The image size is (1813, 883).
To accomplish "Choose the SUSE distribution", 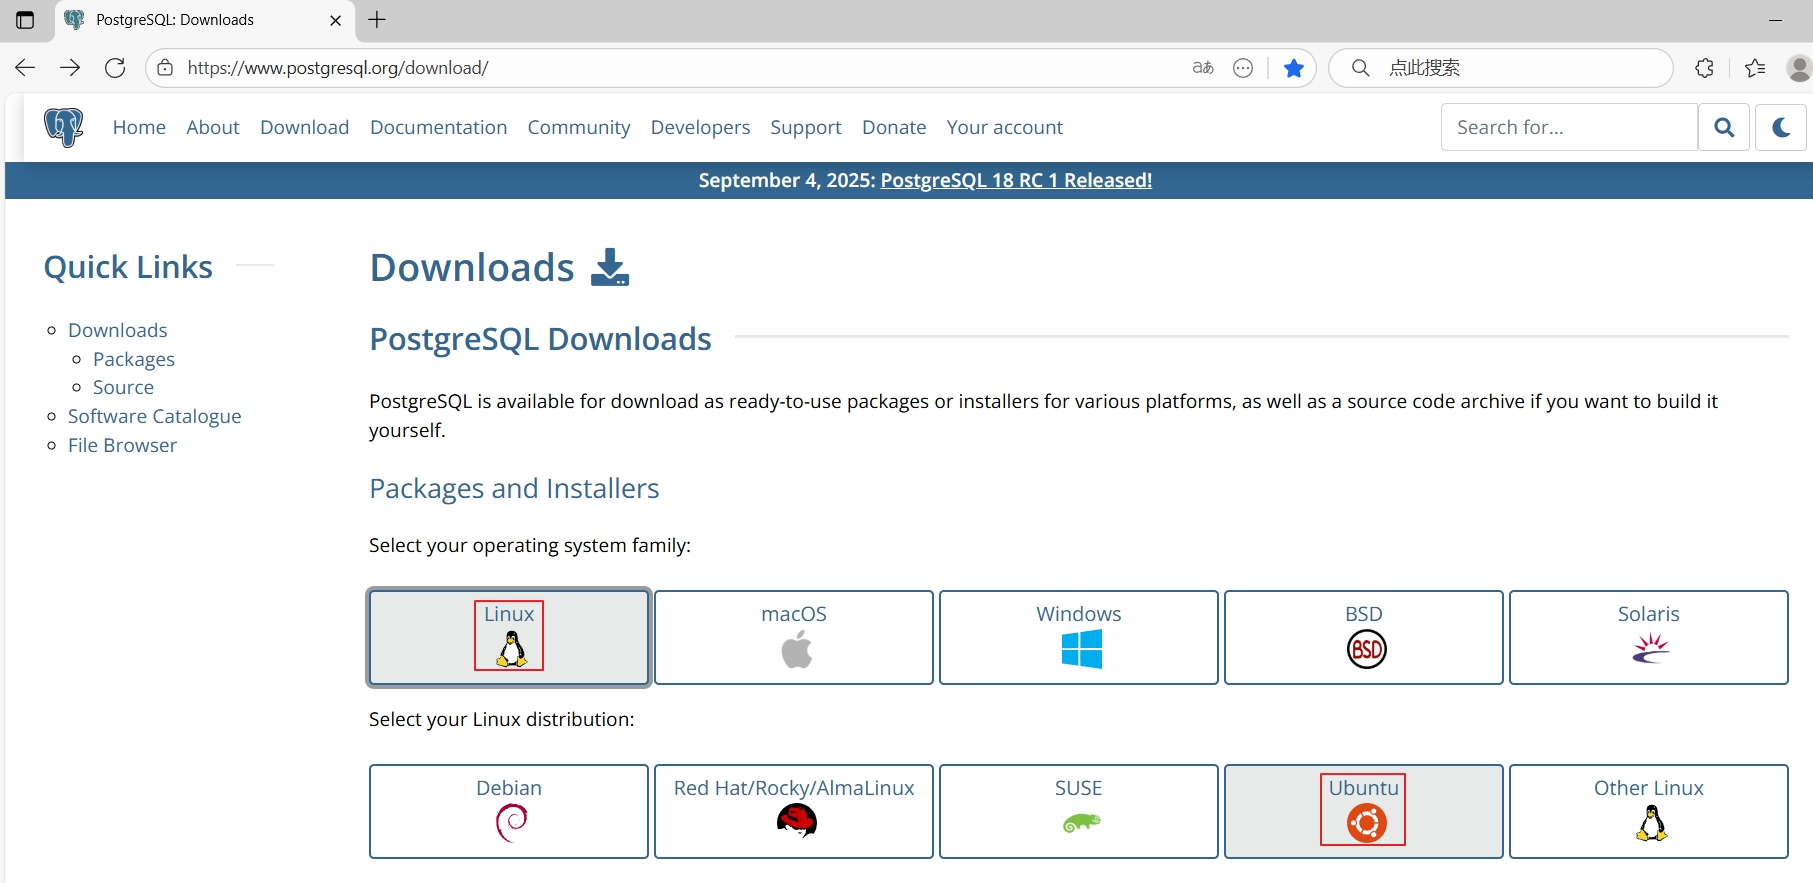I will coord(1079,811).
